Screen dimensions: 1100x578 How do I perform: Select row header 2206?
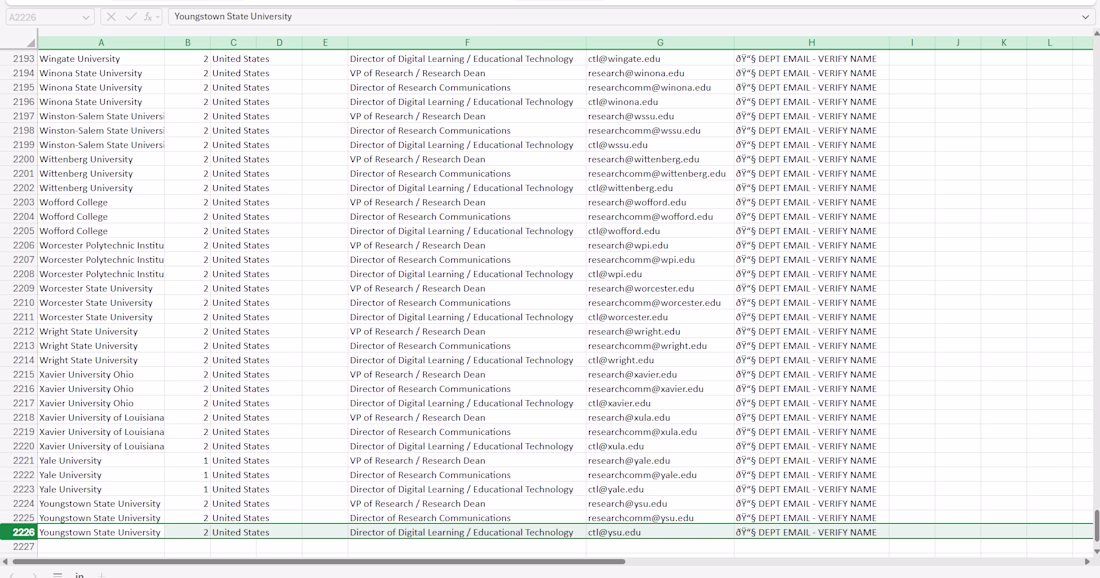tap(19, 246)
